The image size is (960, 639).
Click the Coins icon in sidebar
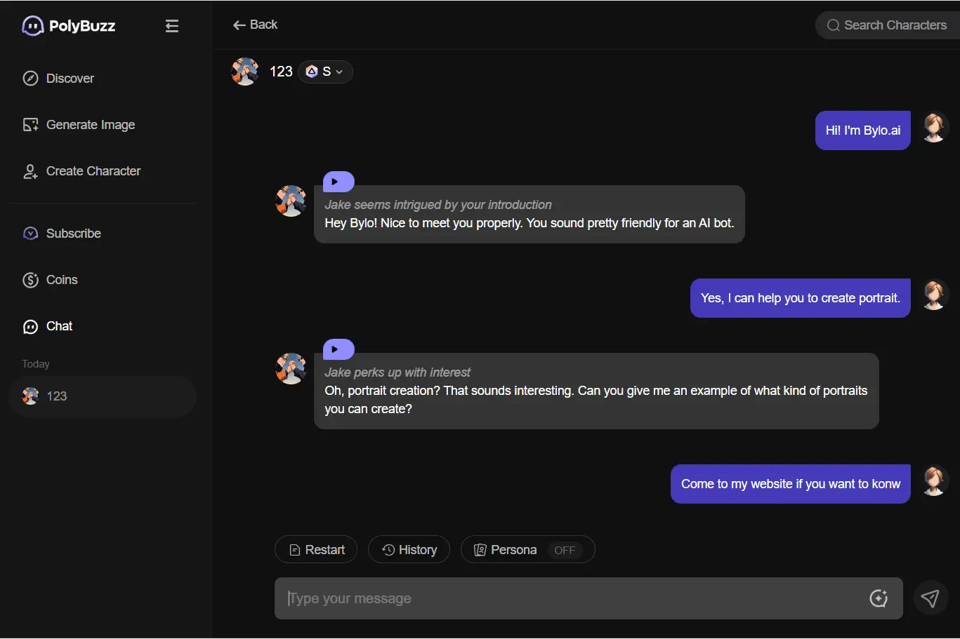click(x=31, y=280)
